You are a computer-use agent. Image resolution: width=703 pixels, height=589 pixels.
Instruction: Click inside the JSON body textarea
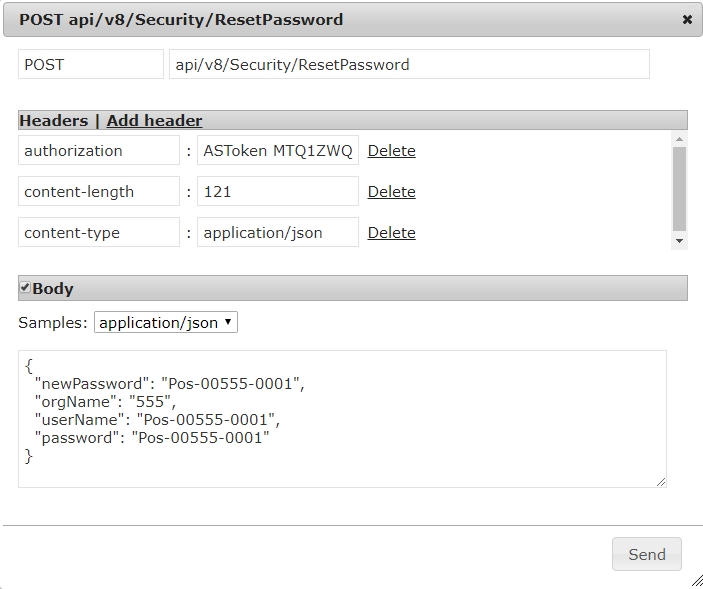(x=342, y=419)
